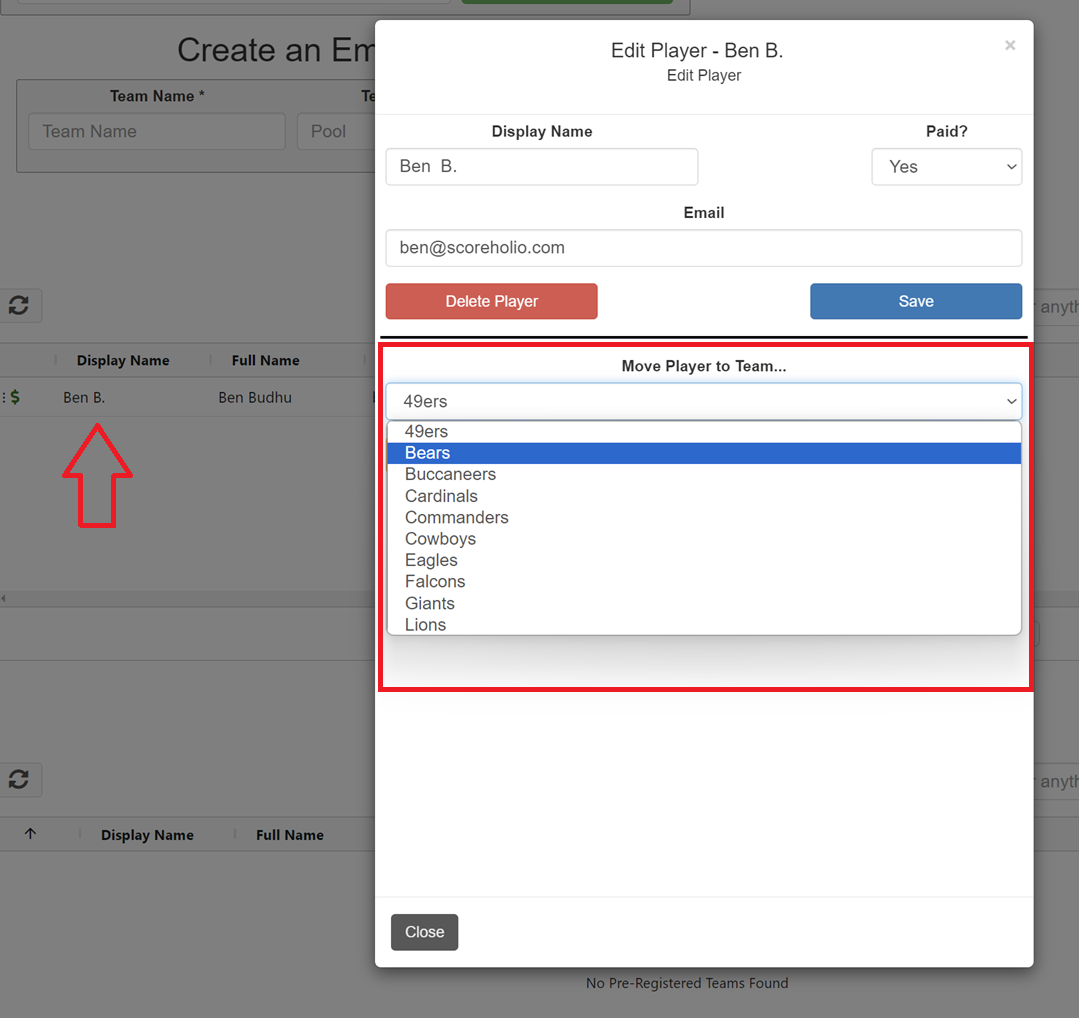
Task: Click the Team Name input field
Action: click(x=157, y=132)
